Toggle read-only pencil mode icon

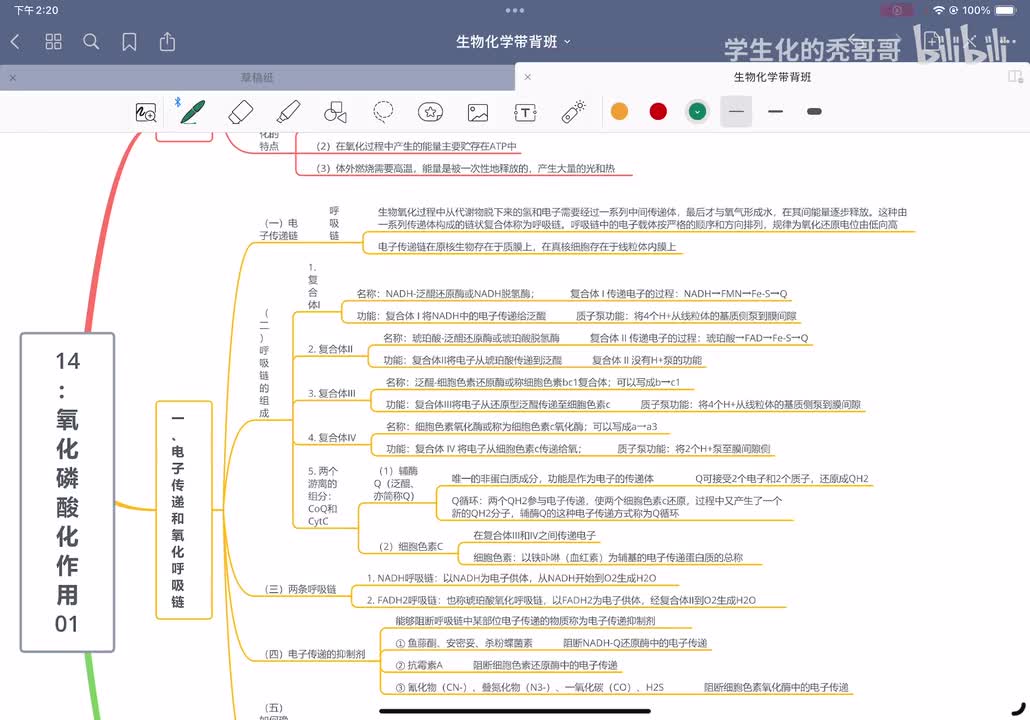tap(971, 41)
